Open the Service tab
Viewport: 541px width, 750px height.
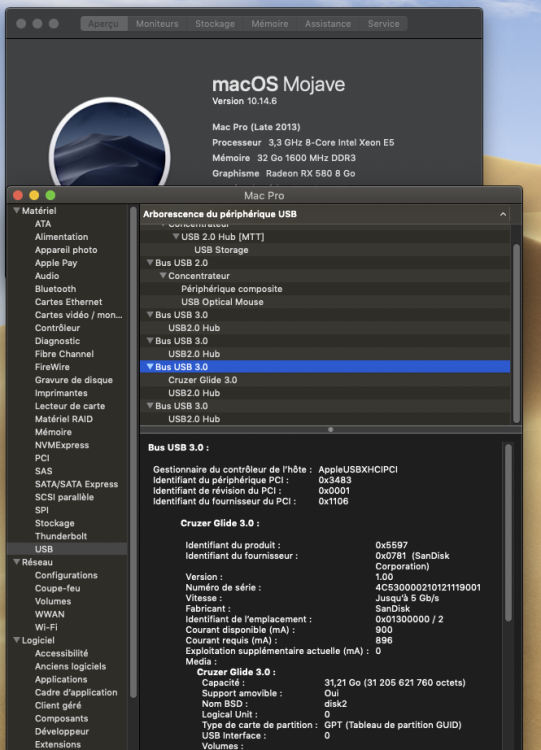[x=383, y=23]
